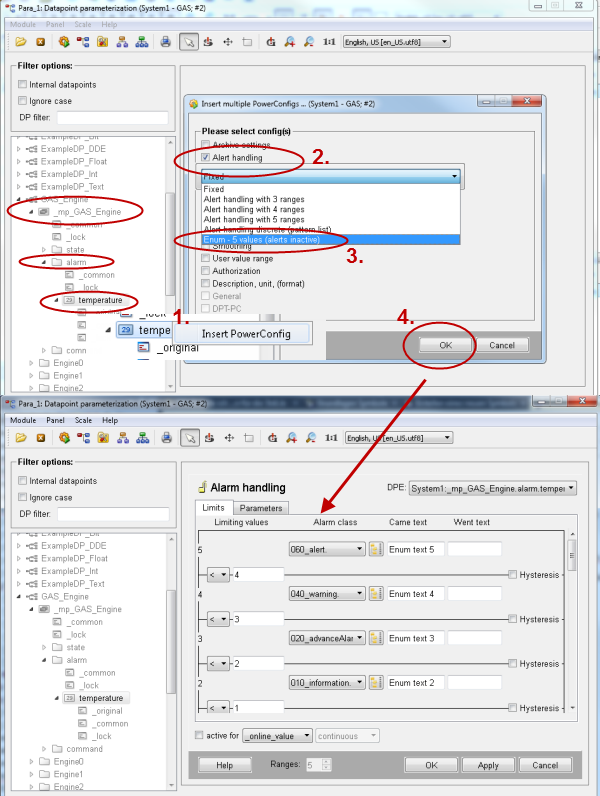Choose Insert PowerConfig from context menu
600x796 pixels.
(x=246, y=333)
